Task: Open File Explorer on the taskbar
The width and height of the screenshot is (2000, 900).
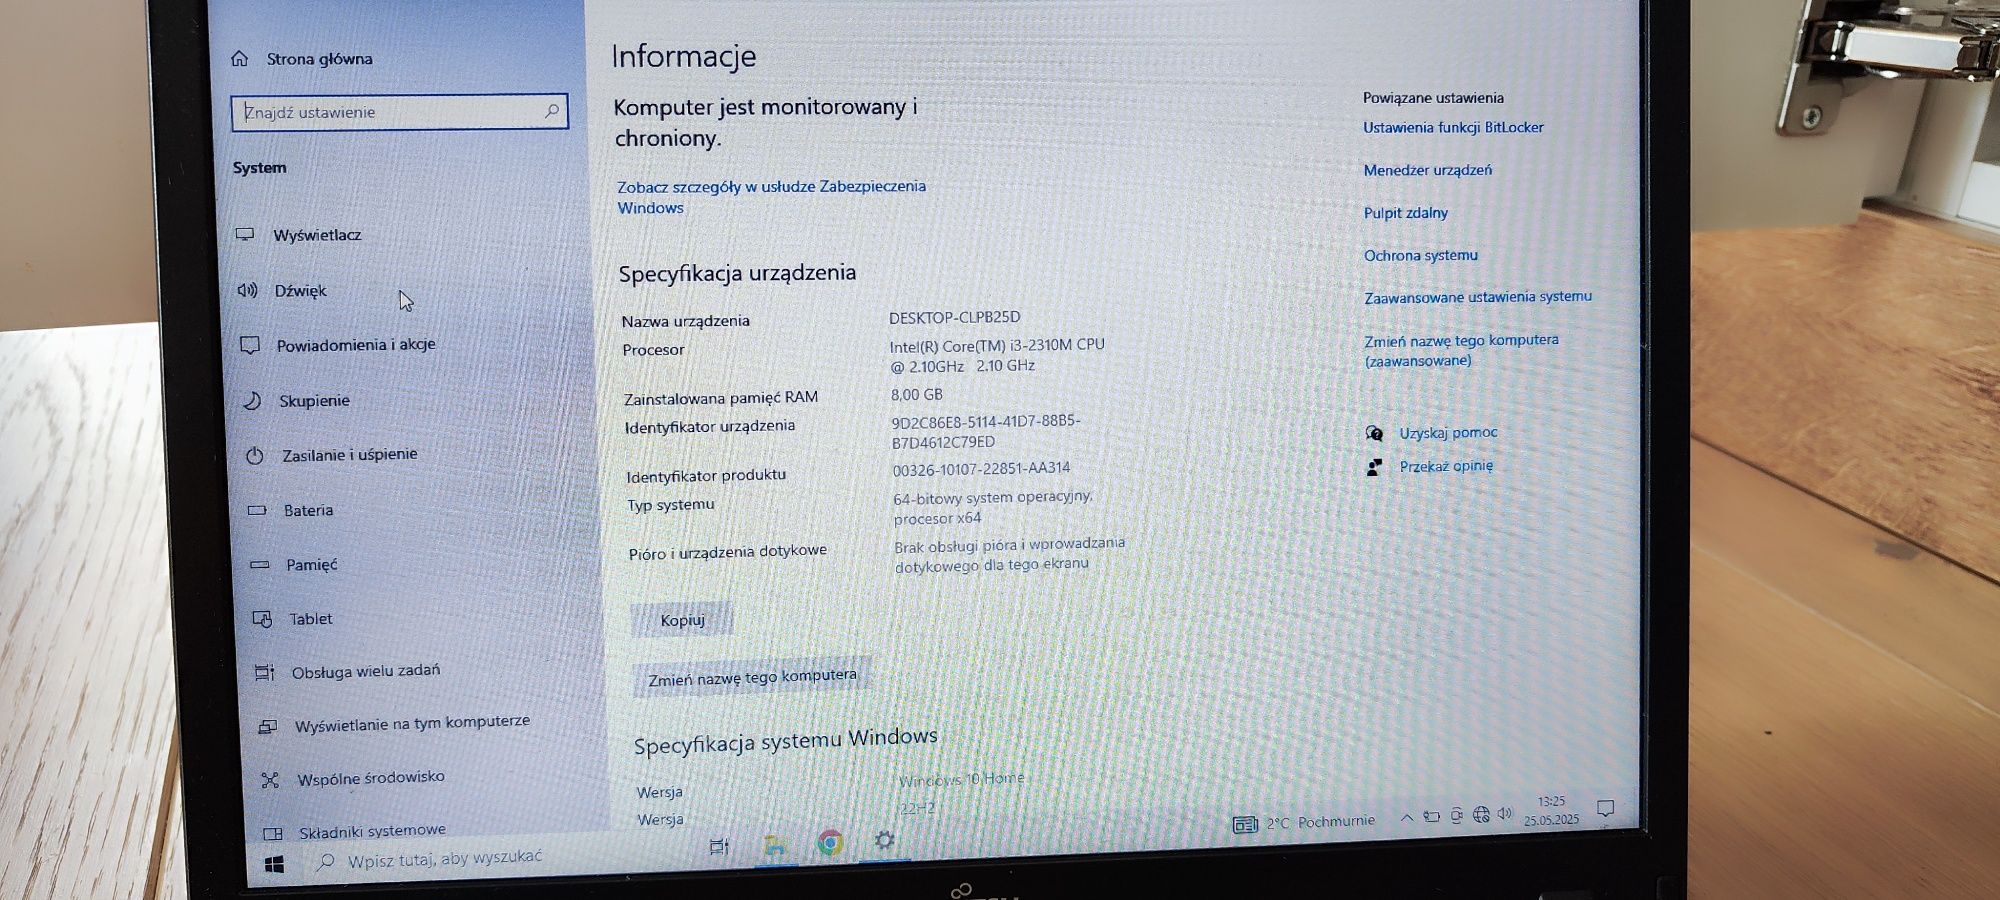Action: (774, 846)
